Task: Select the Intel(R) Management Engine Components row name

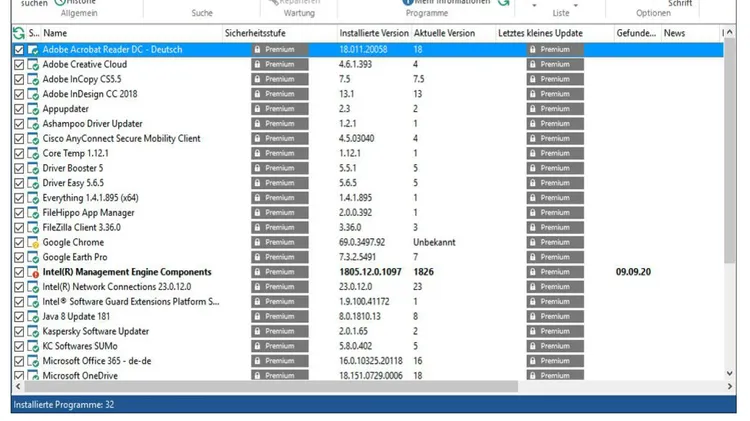Action: (127, 272)
